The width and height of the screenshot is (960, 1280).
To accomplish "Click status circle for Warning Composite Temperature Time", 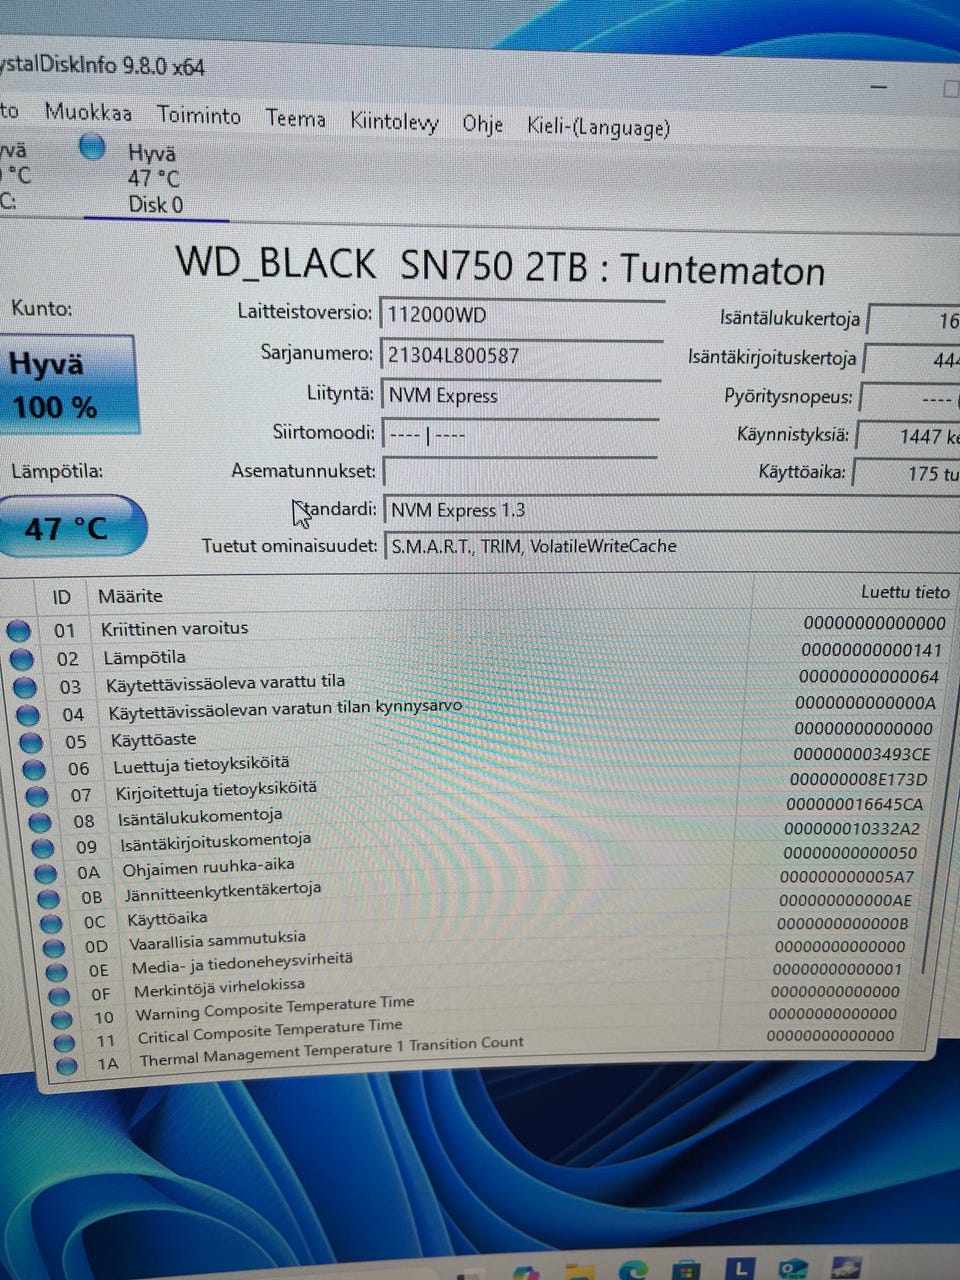I will (62, 1019).
